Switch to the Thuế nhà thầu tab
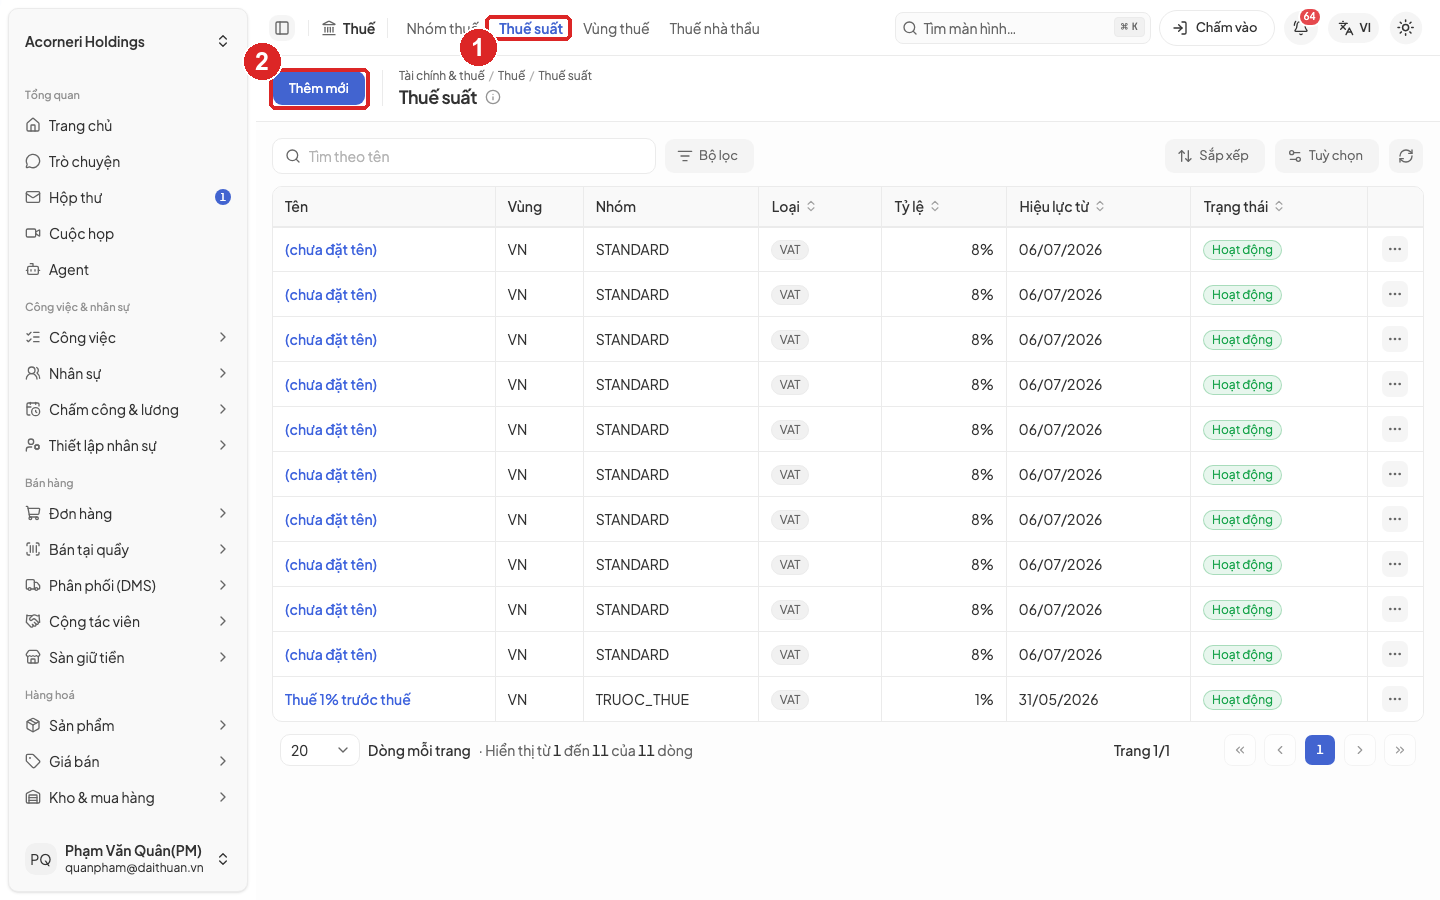 714,29
